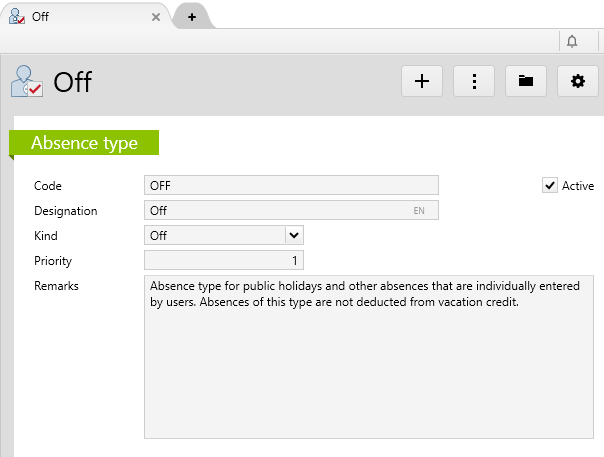Open the Kind dropdown arrow
Screen dimensions: 604x457
click(293, 235)
